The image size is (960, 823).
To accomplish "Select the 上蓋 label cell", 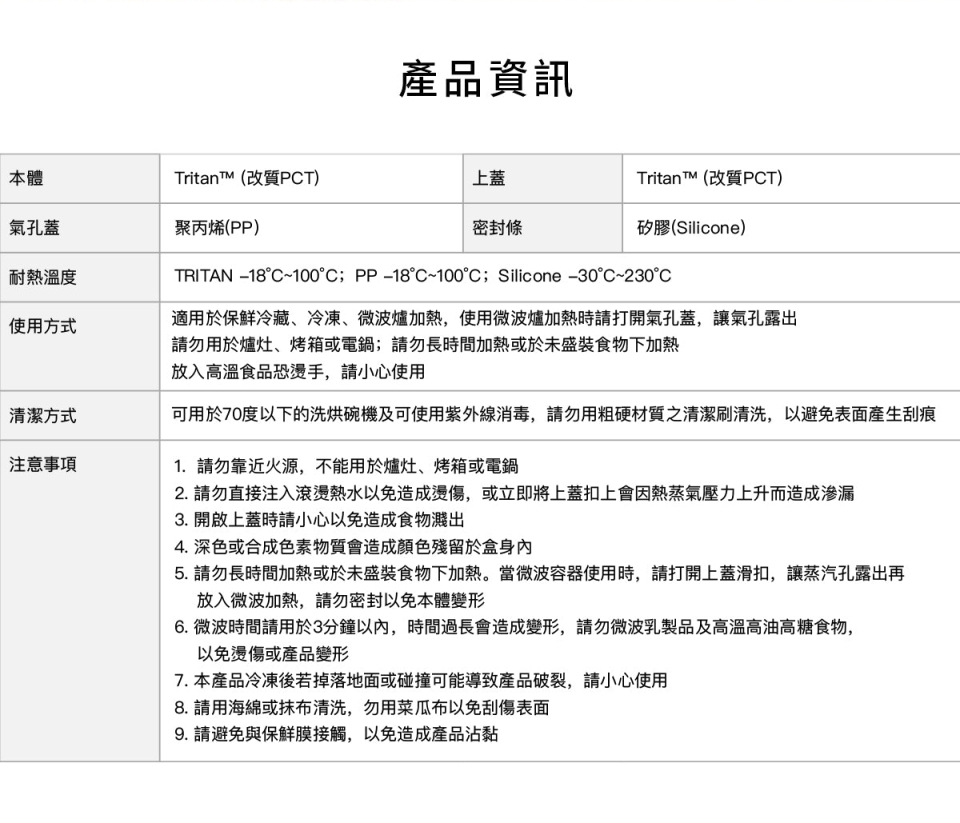I will coord(489,179).
